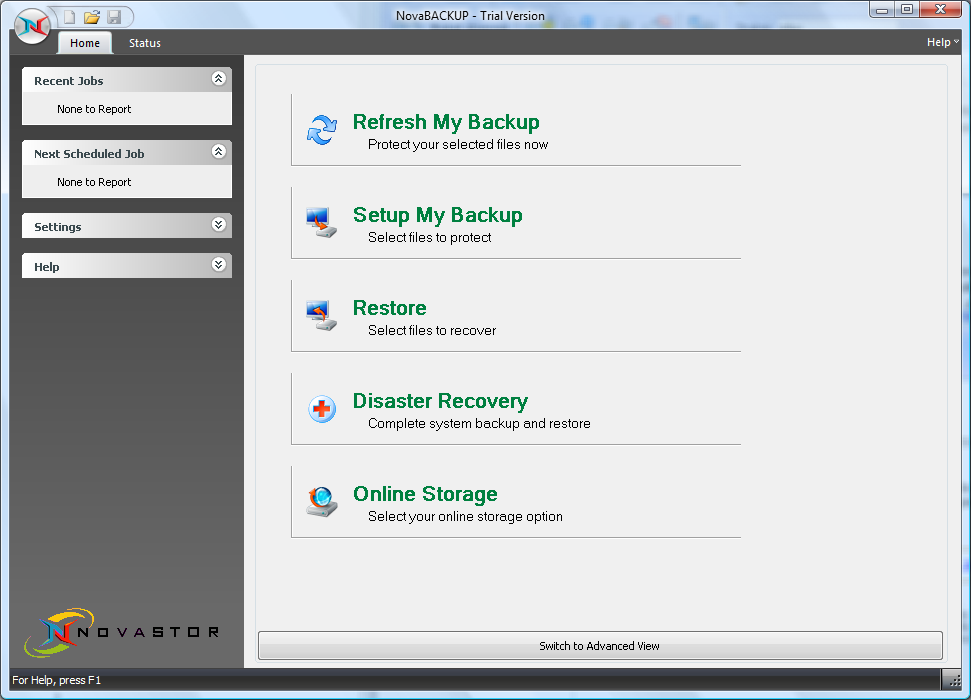Click the Setup My Backup computer icon
The height and width of the screenshot is (700, 971).
pos(322,223)
